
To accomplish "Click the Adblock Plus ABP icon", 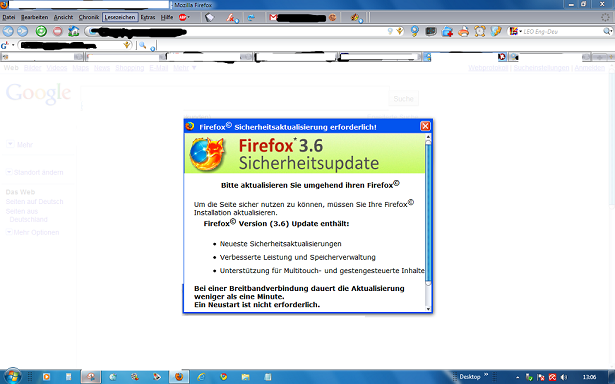I will [x=182, y=17].
